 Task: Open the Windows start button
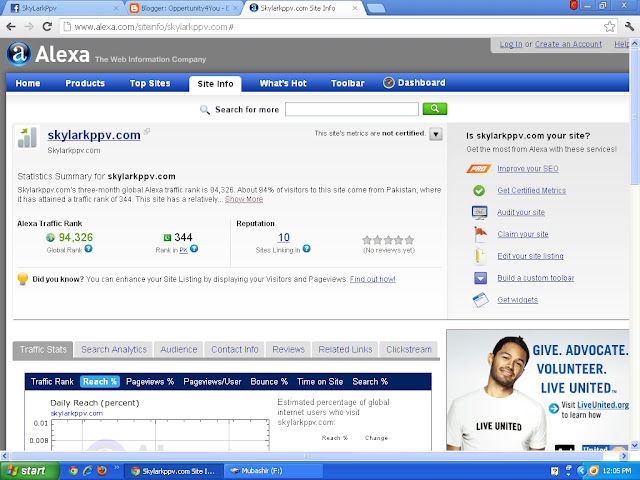pyautogui.click(x=29, y=471)
